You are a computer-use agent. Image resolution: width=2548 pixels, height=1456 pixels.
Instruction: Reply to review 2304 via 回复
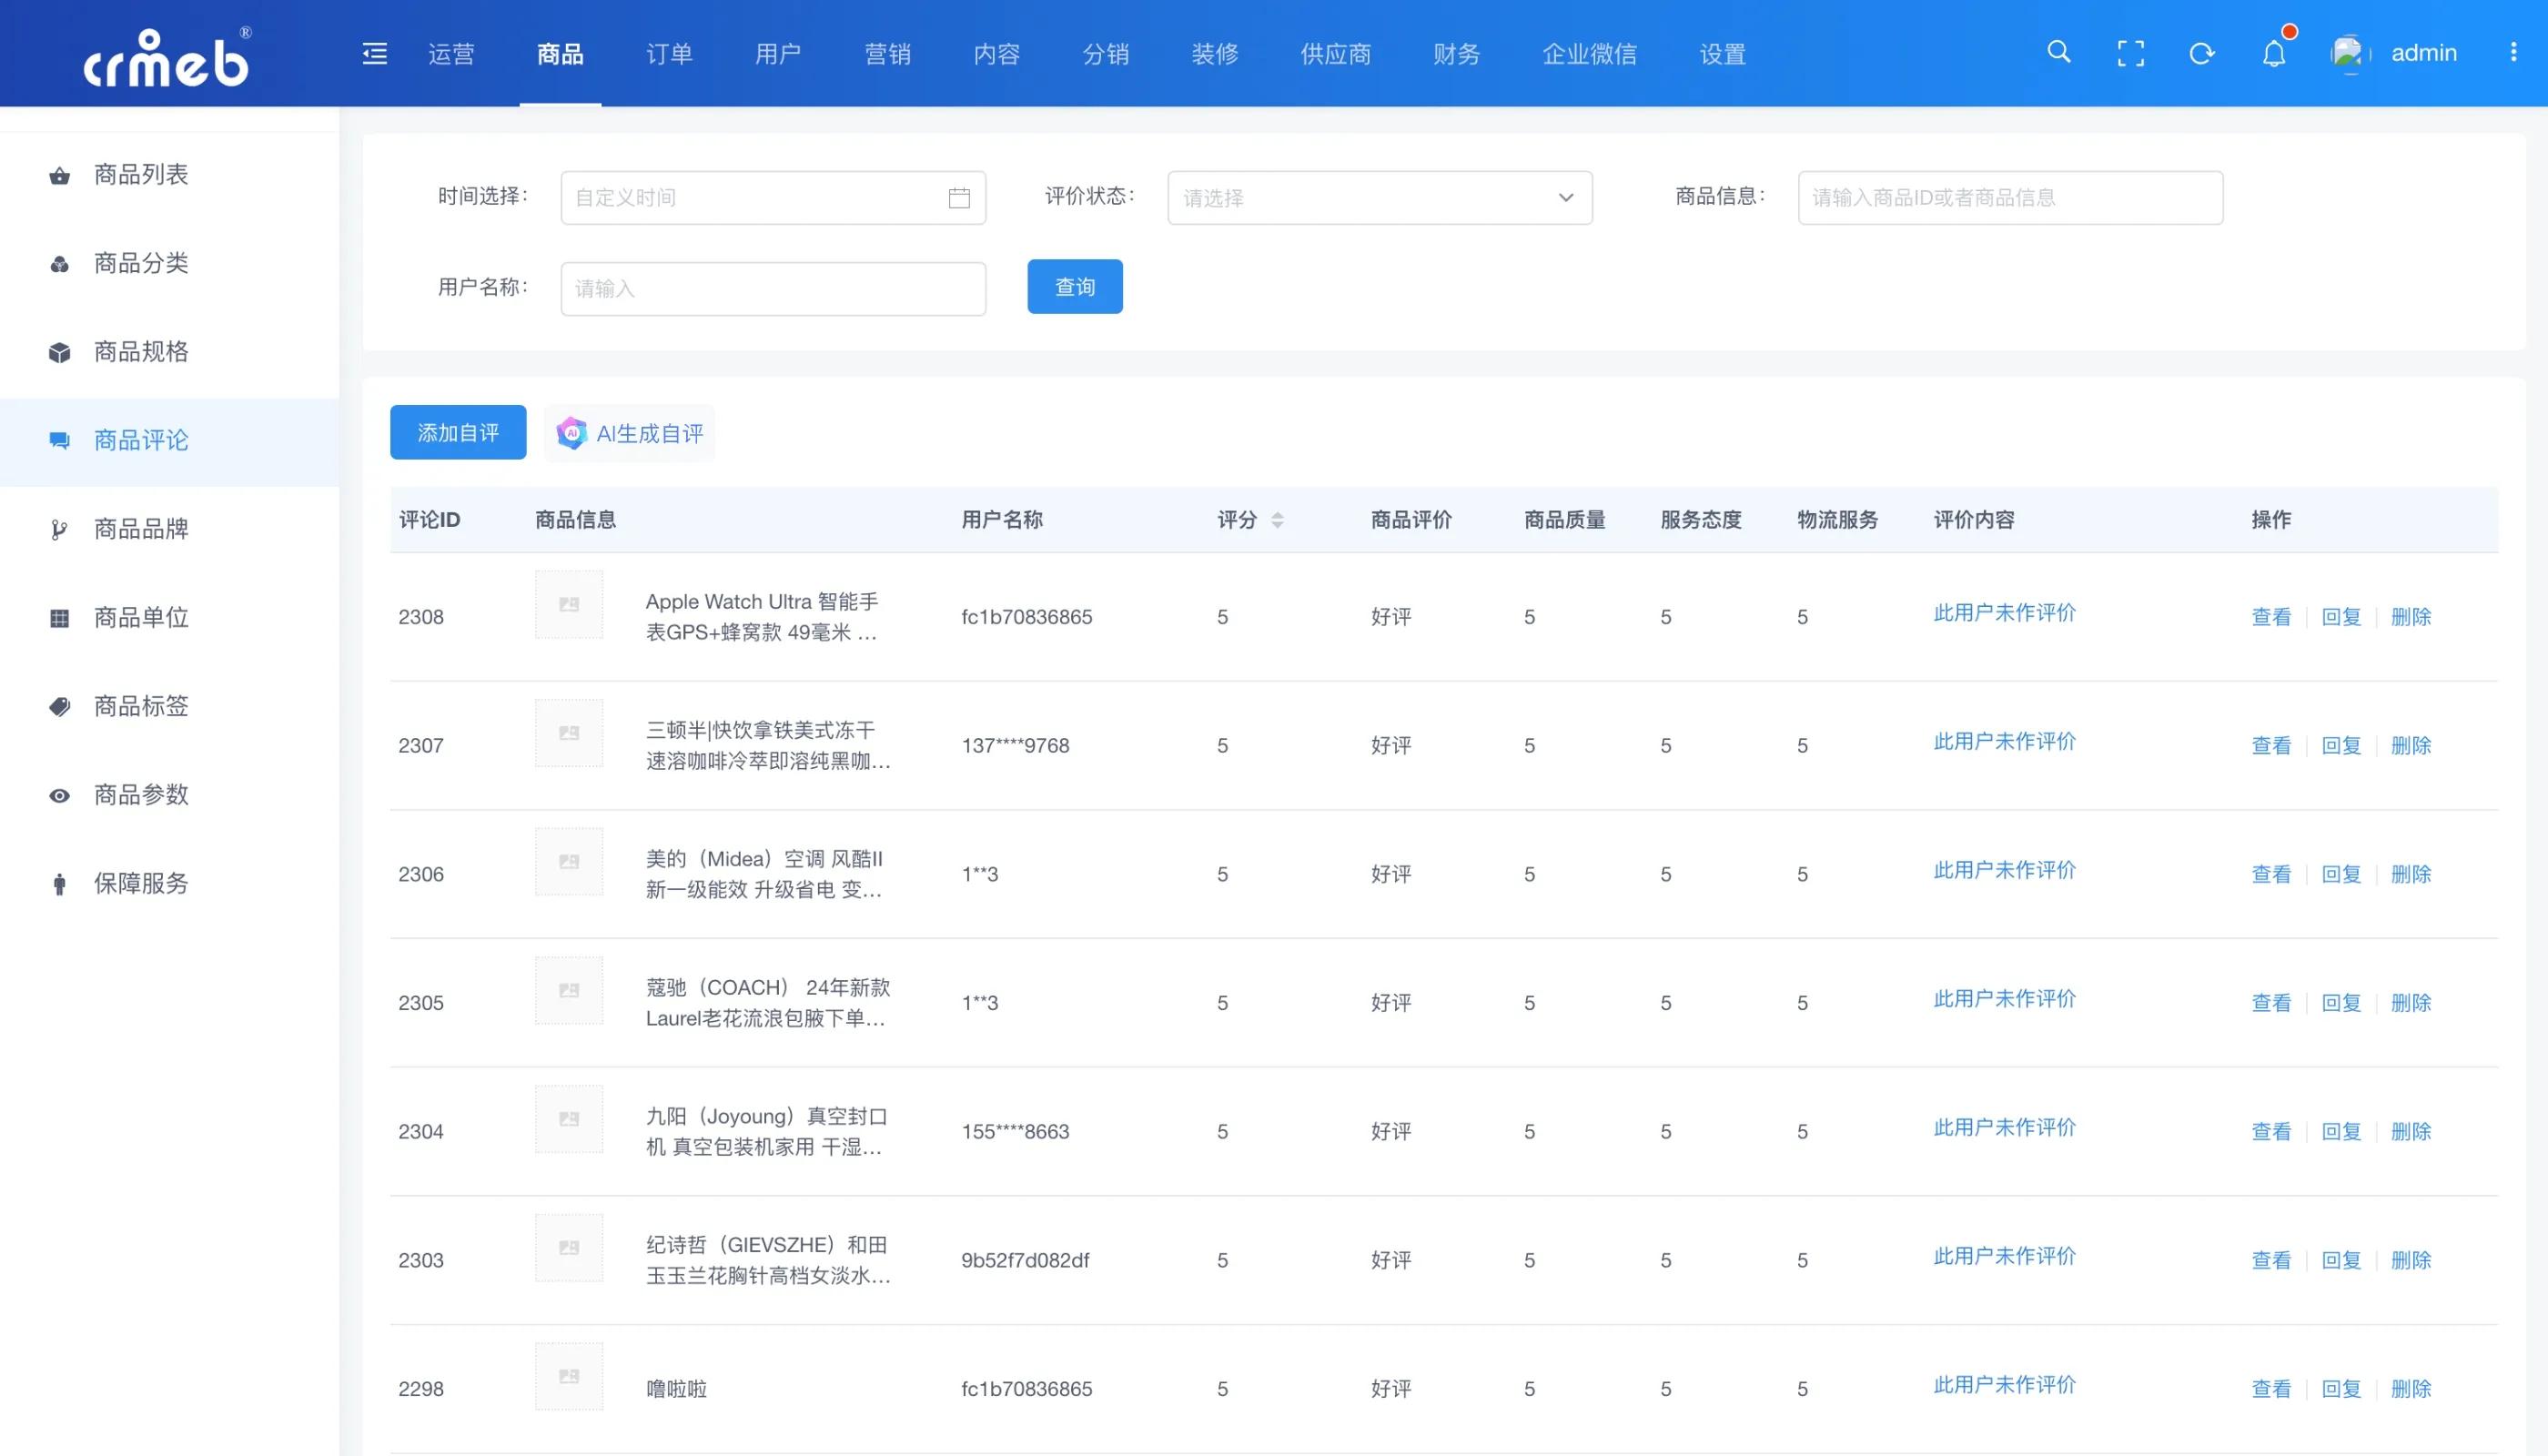(2341, 1132)
